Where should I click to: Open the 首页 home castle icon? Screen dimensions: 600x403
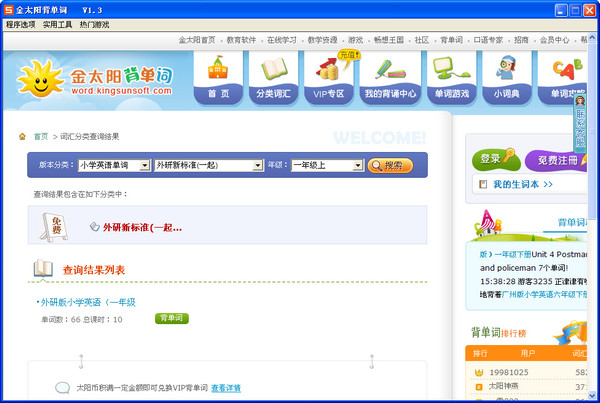click(x=218, y=68)
